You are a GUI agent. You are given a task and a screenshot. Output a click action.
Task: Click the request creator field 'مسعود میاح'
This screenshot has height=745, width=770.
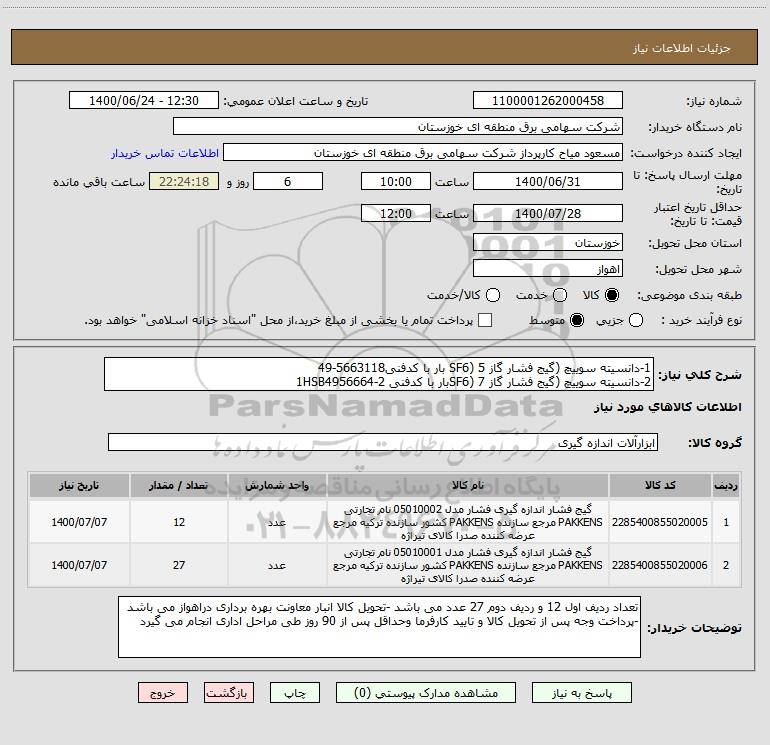pyautogui.click(x=423, y=153)
